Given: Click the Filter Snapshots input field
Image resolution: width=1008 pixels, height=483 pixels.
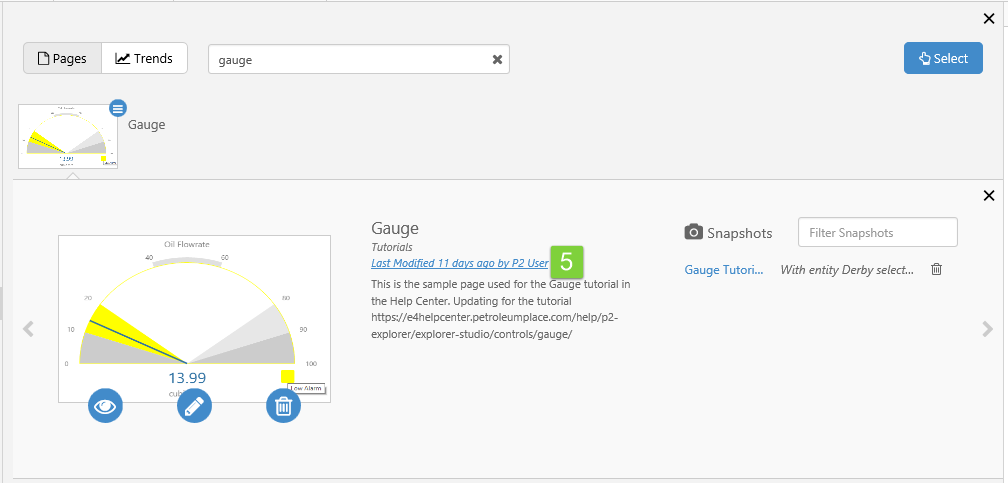Looking at the screenshot, I should [x=877, y=232].
